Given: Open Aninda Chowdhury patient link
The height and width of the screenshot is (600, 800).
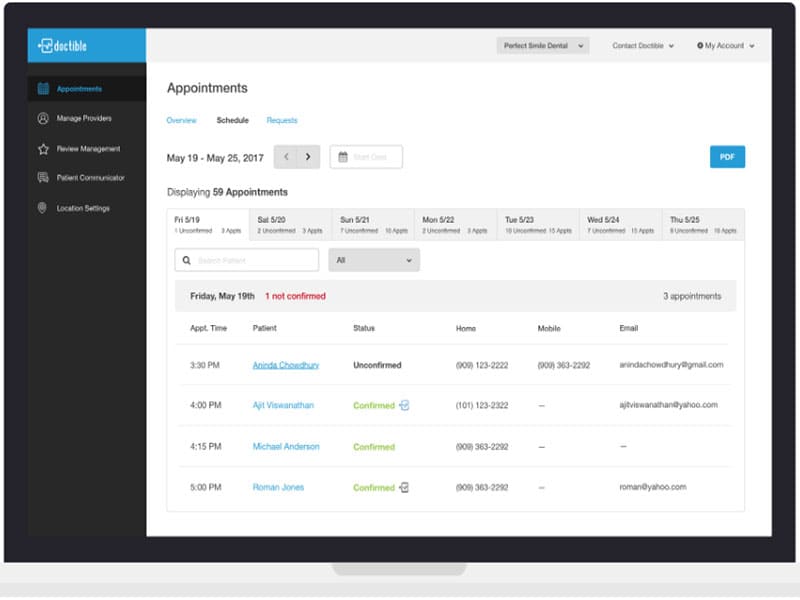Looking at the screenshot, I should coord(286,365).
